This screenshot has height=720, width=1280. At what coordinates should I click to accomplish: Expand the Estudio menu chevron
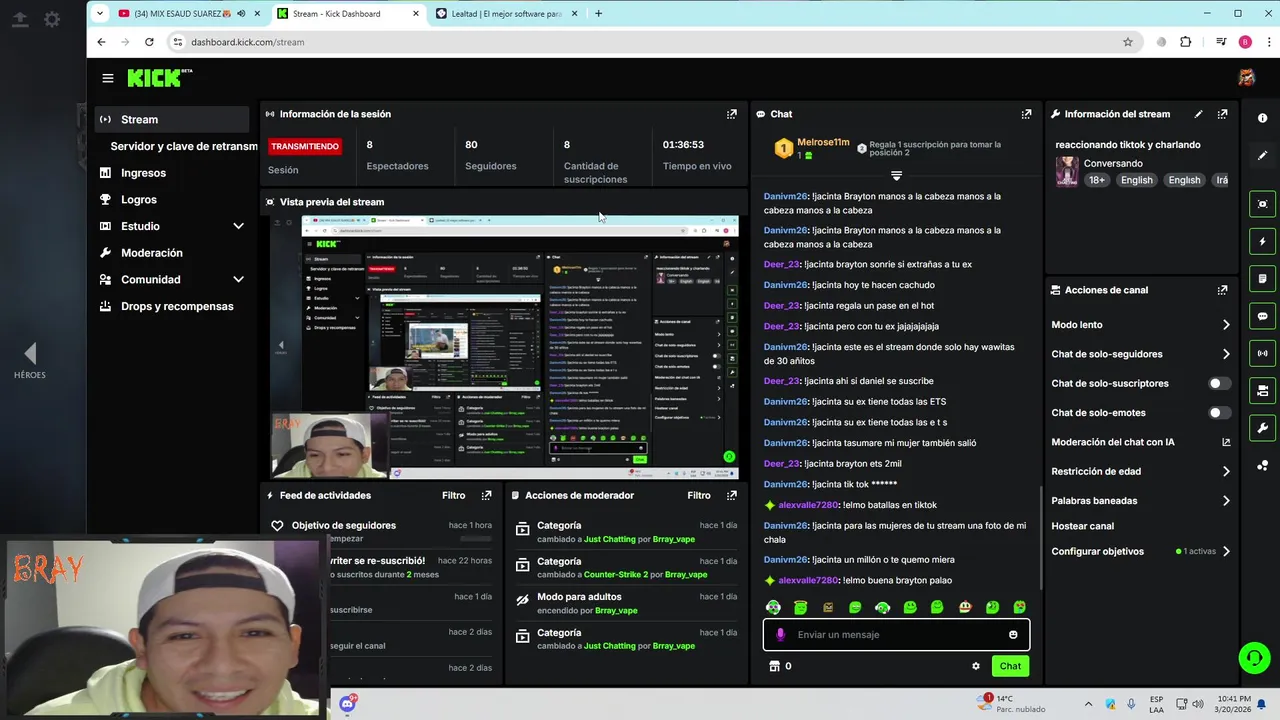[x=238, y=226]
